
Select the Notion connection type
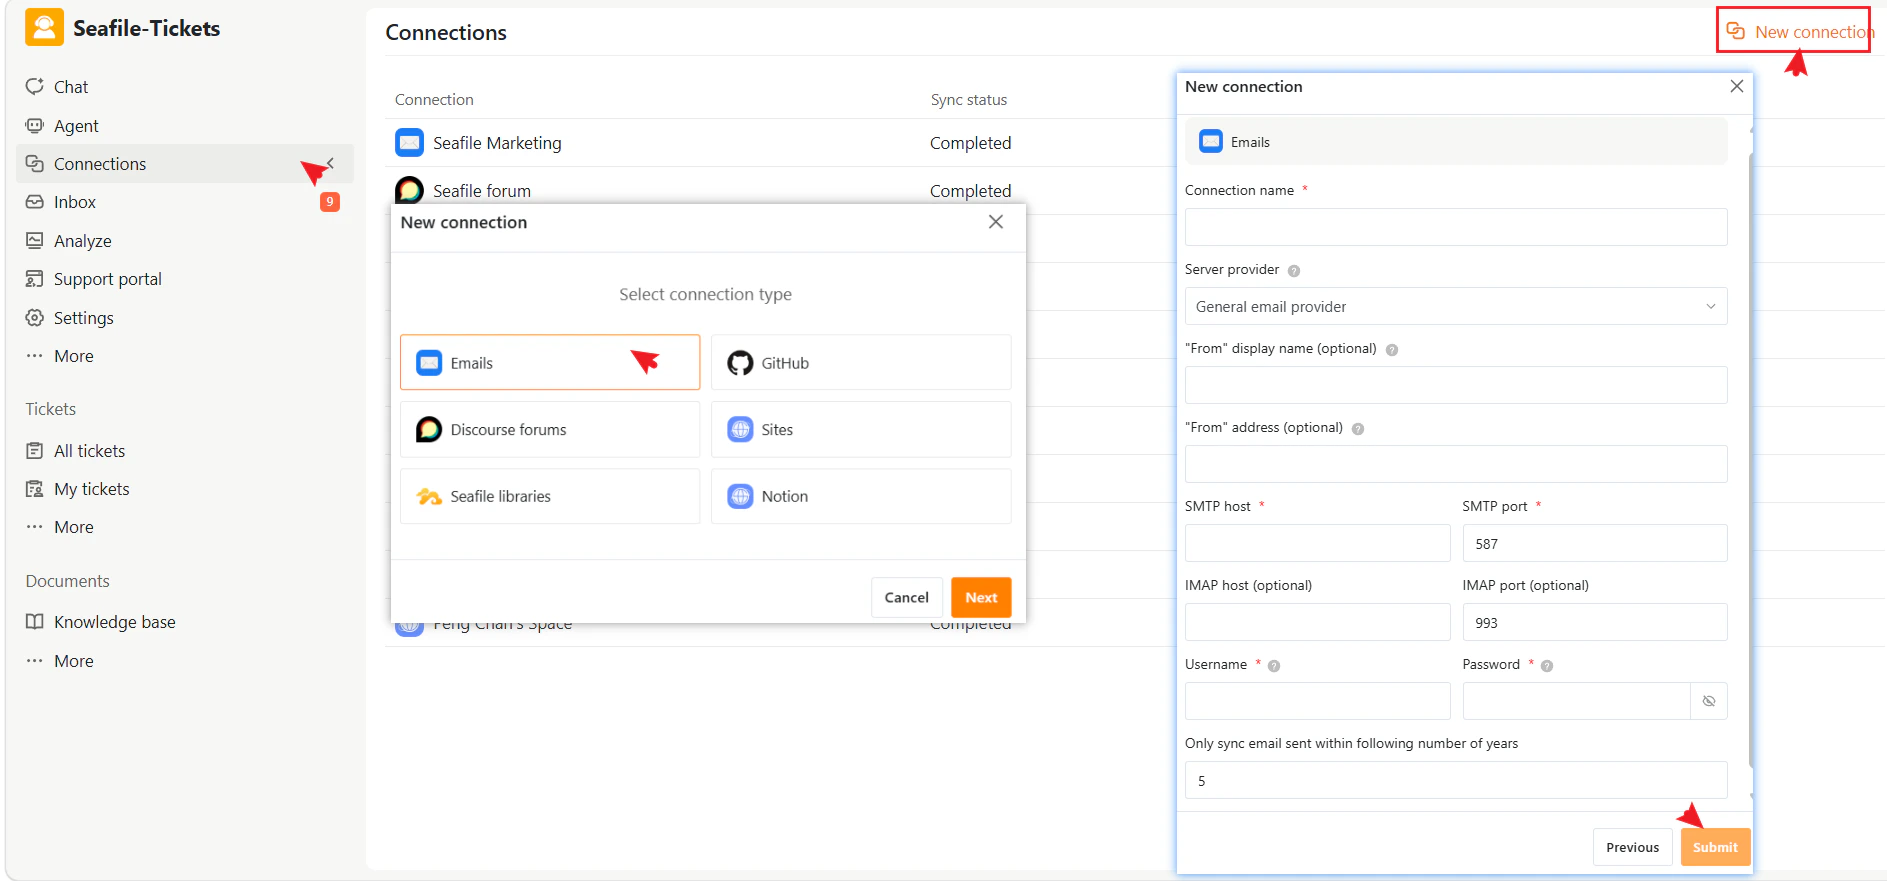coord(861,496)
